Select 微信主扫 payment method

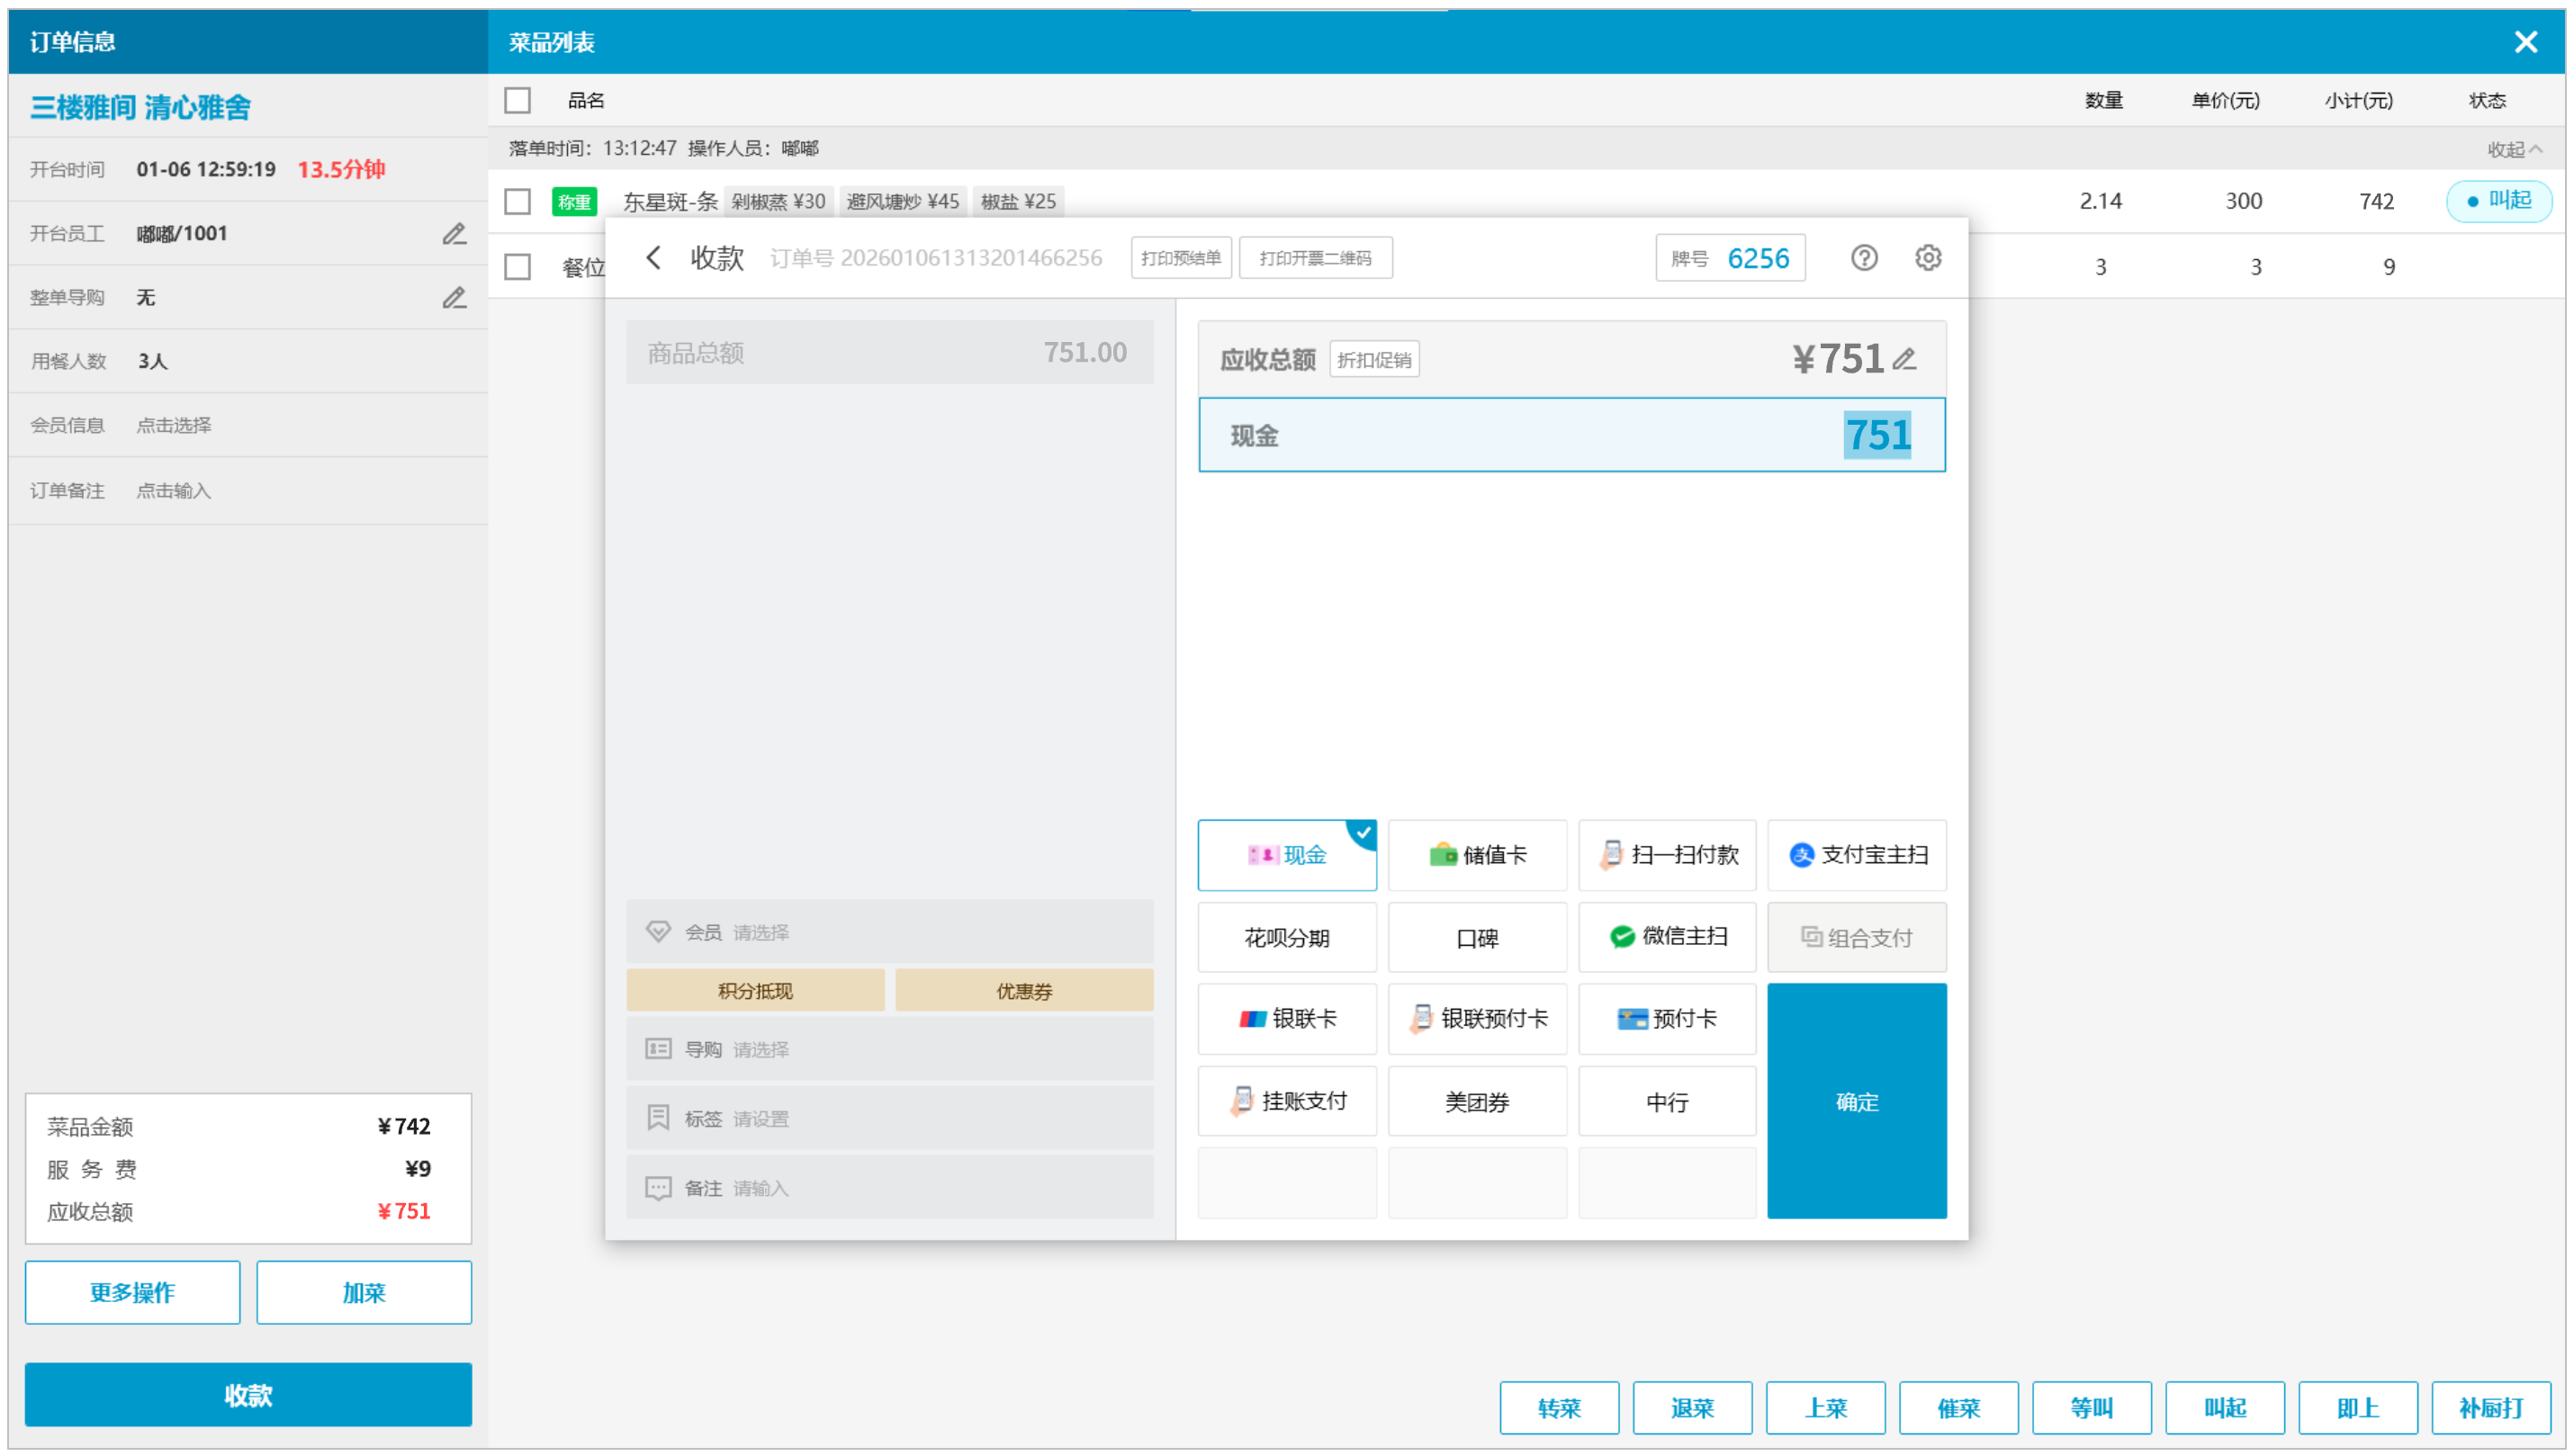[1666, 937]
